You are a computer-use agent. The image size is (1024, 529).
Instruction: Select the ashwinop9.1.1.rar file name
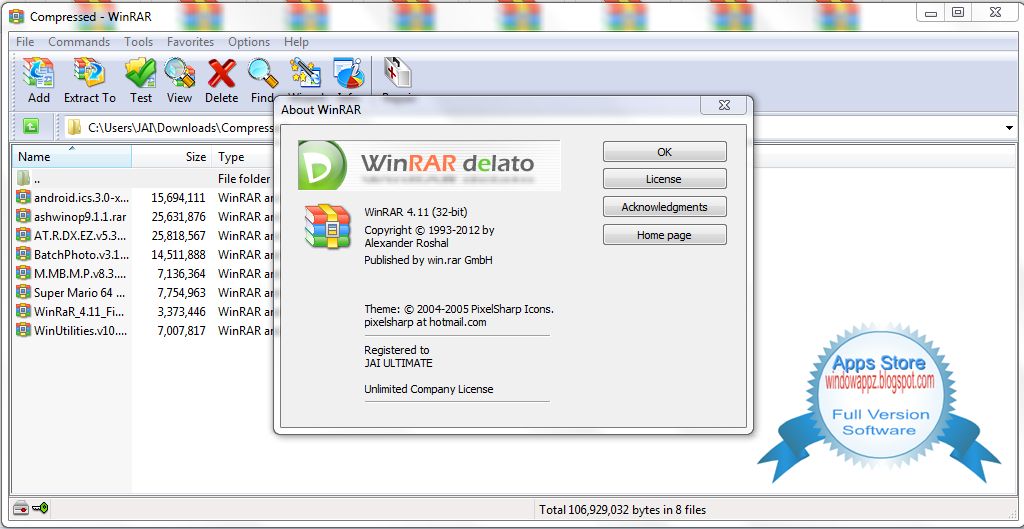point(80,216)
